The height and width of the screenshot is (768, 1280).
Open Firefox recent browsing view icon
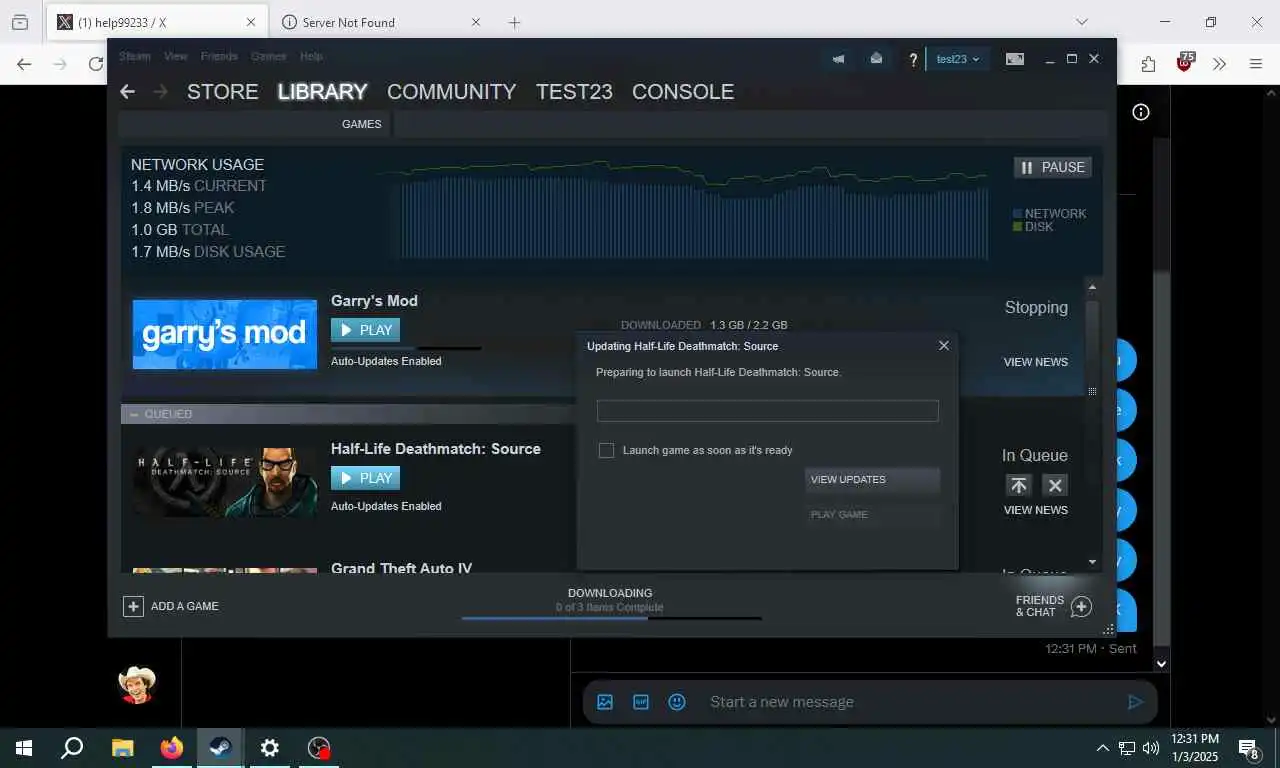tap(20, 22)
